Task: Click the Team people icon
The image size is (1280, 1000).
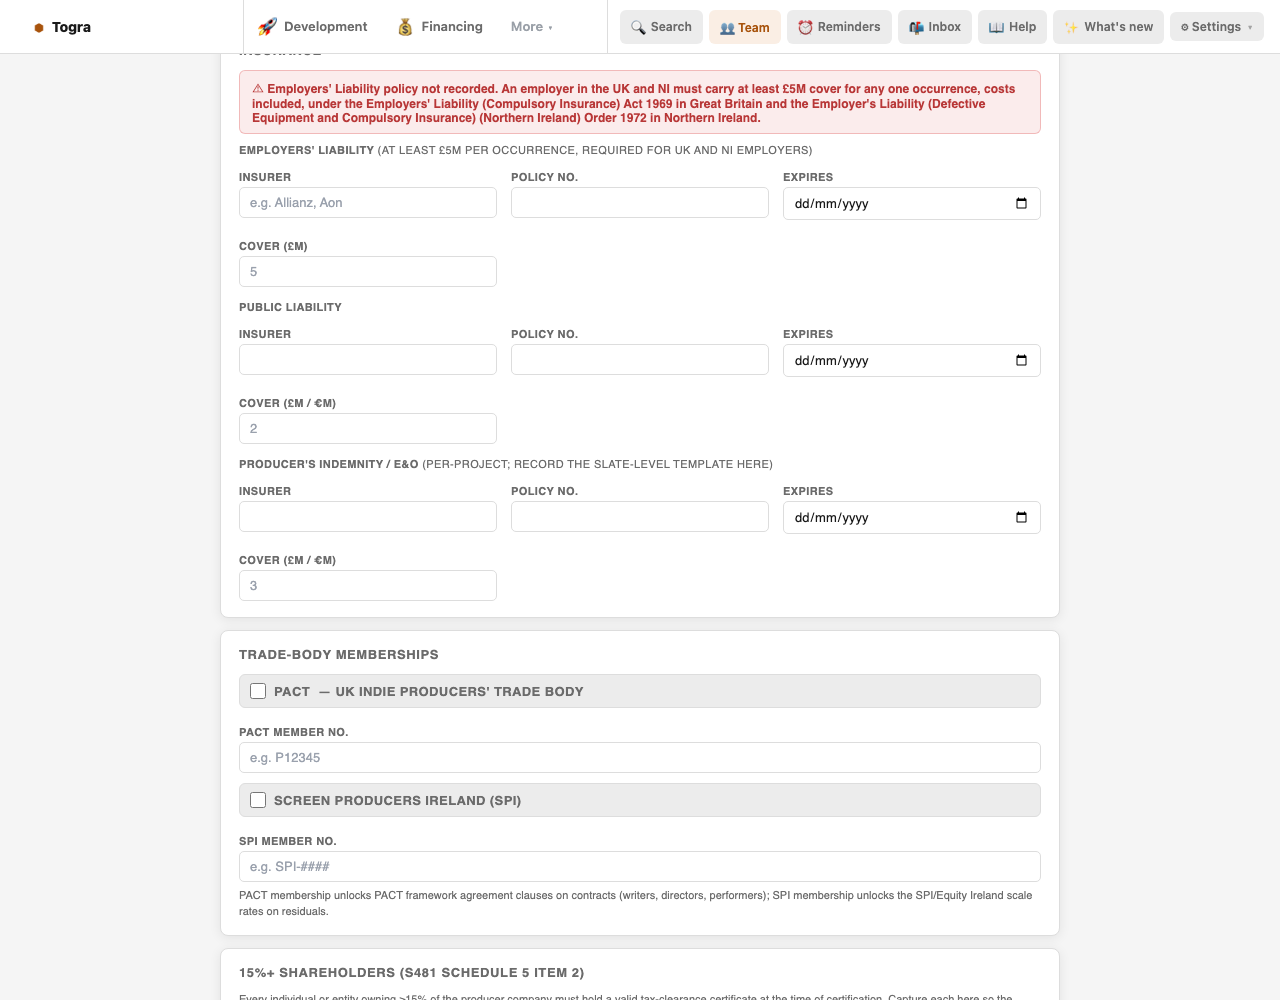Action: tap(727, 28)
